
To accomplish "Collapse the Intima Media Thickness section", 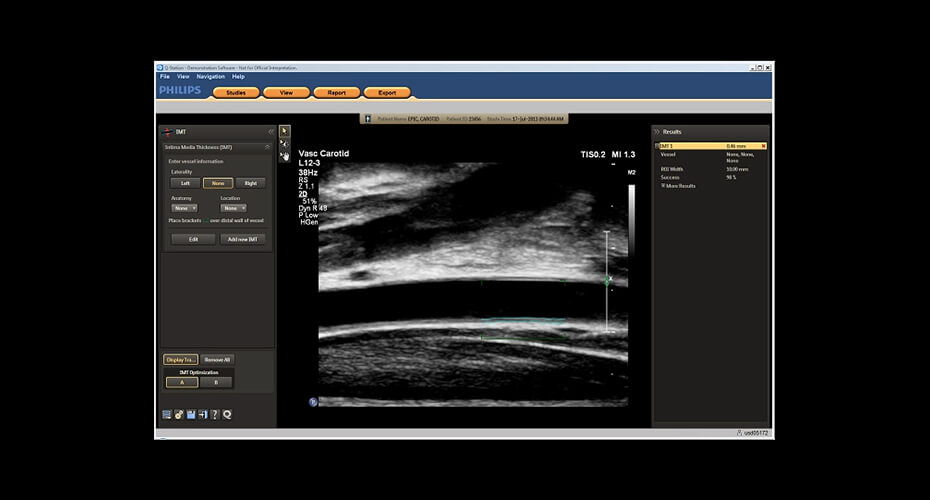I will [x=267, y=147].
